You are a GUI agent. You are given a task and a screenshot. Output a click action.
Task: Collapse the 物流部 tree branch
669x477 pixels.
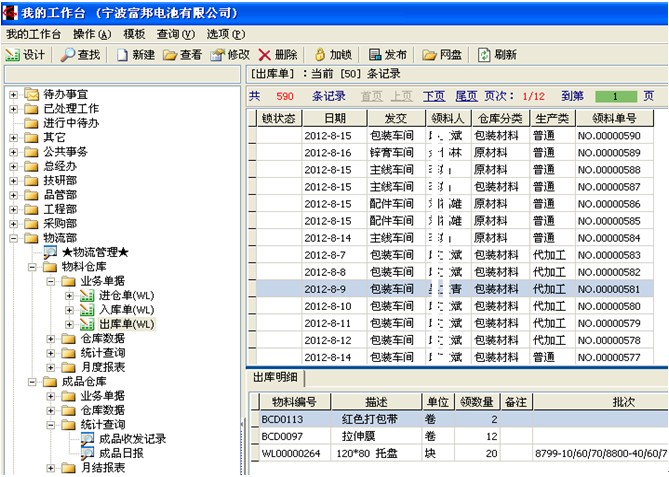click(x=13, y=239)
